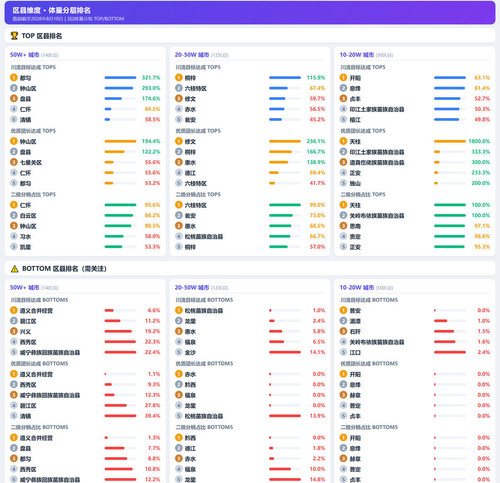This screenshot has width=500, height=483.
Task: Click the 14.8% value
Action: tap(317, 479)
